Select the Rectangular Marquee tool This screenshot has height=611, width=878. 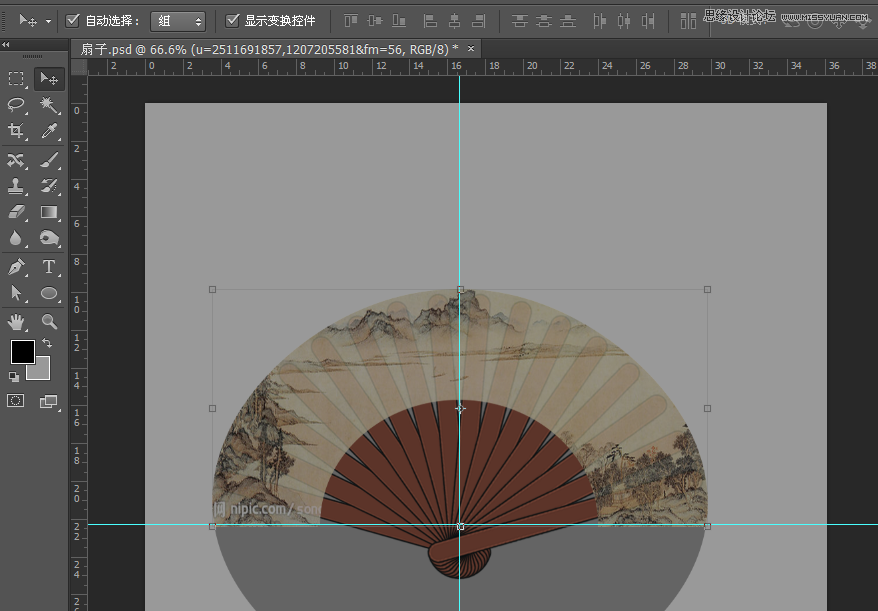click(17, 79)
